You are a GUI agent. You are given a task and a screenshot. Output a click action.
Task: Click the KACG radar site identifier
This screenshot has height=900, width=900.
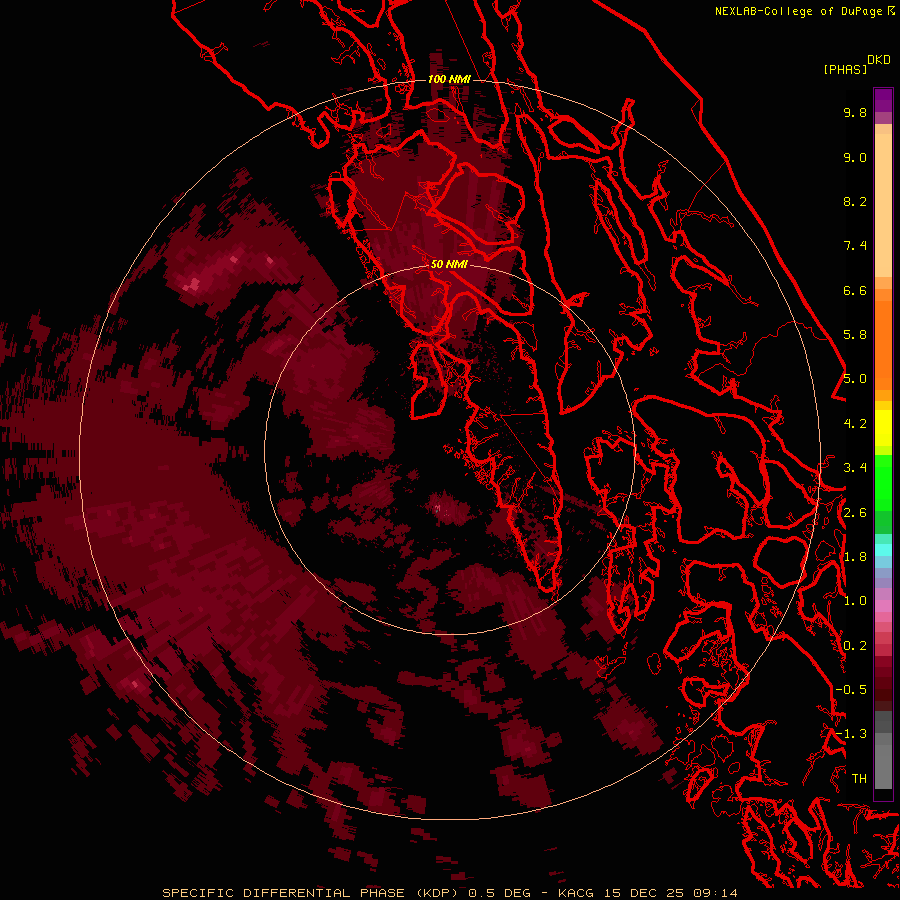(577, 893)
